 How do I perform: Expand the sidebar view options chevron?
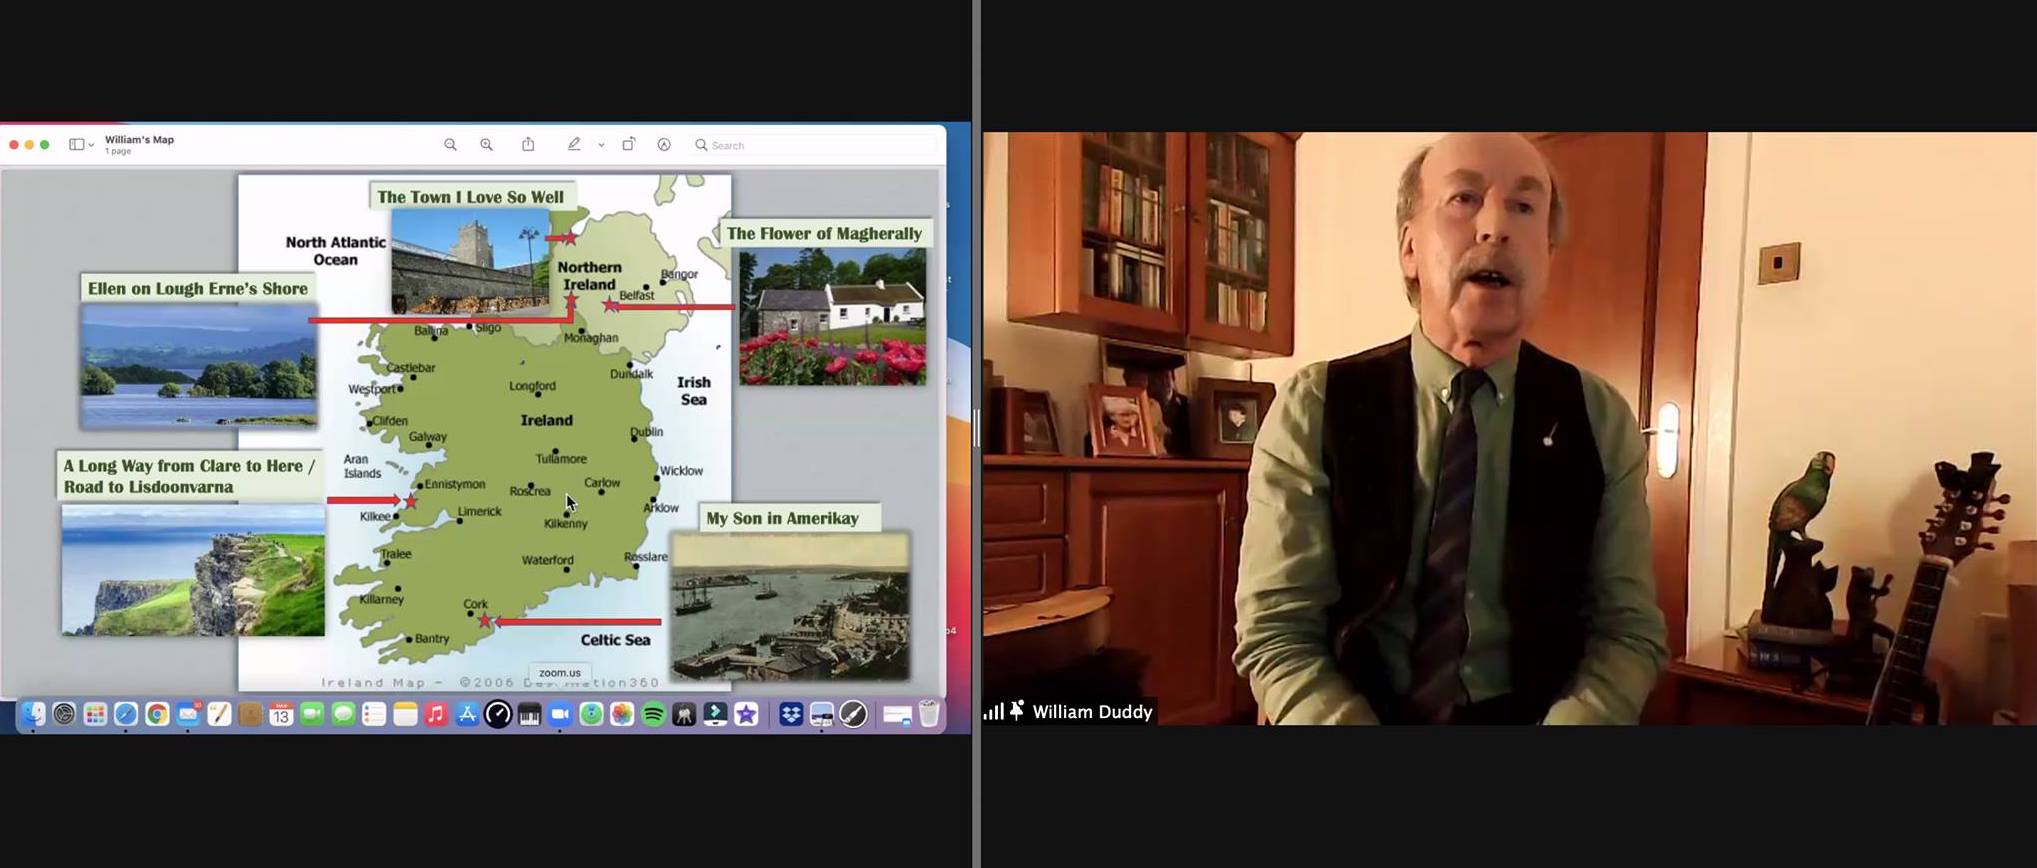click(91, 146)
